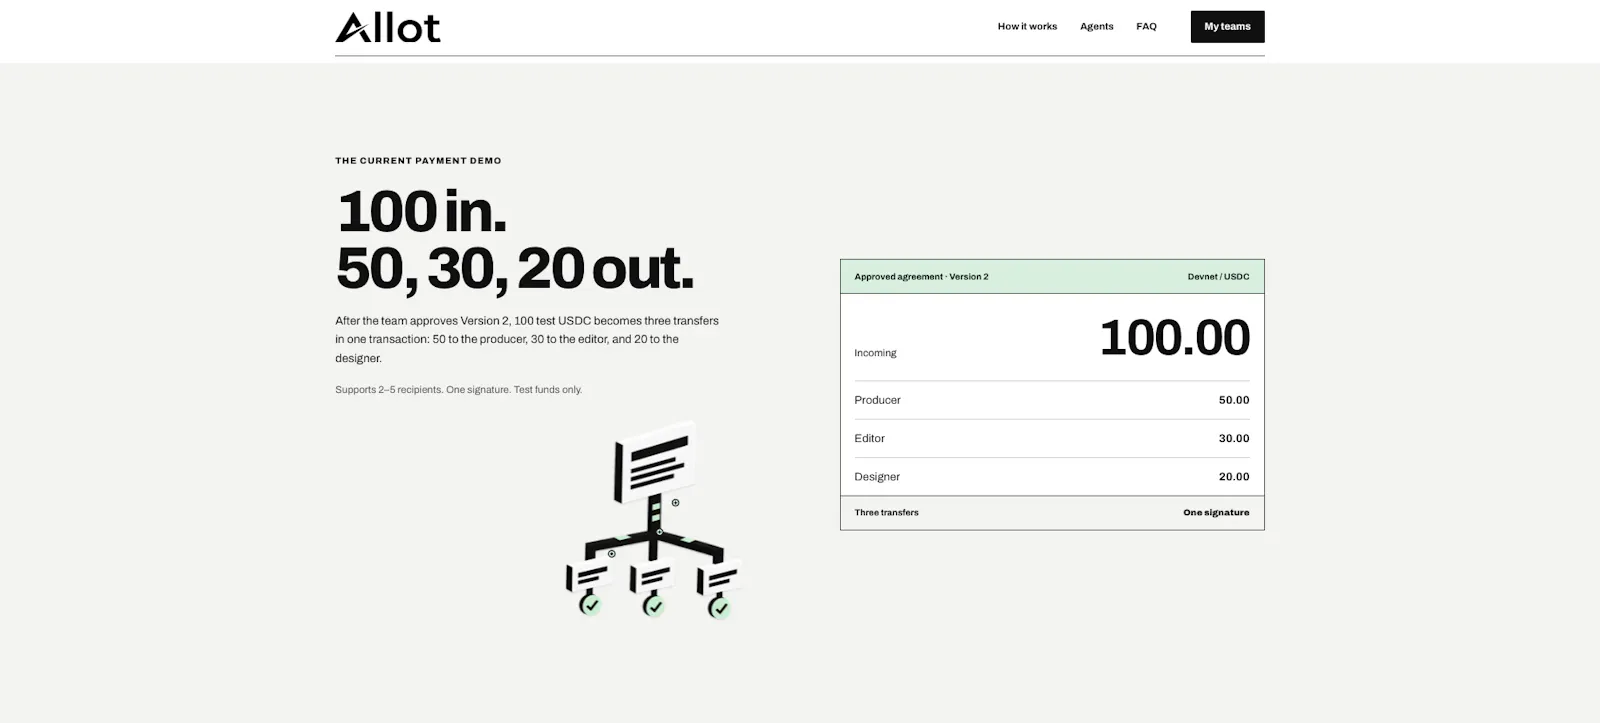The image size is (1600, 723).
Task: Select the 'THE CURRENT PAYMENT DEMO' label
Action: [418, 160]
